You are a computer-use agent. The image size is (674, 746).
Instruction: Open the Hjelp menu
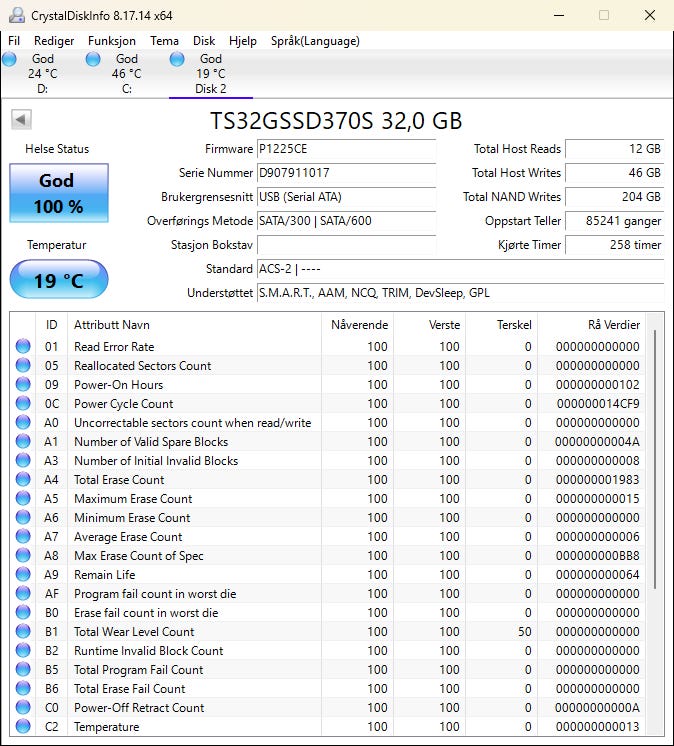[x=243, y=41]
